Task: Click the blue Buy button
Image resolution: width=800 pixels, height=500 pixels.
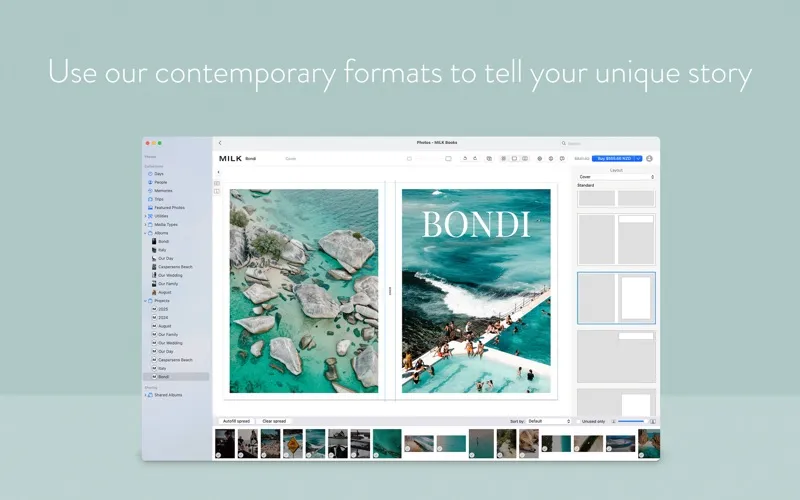Action: pos(614,159)
